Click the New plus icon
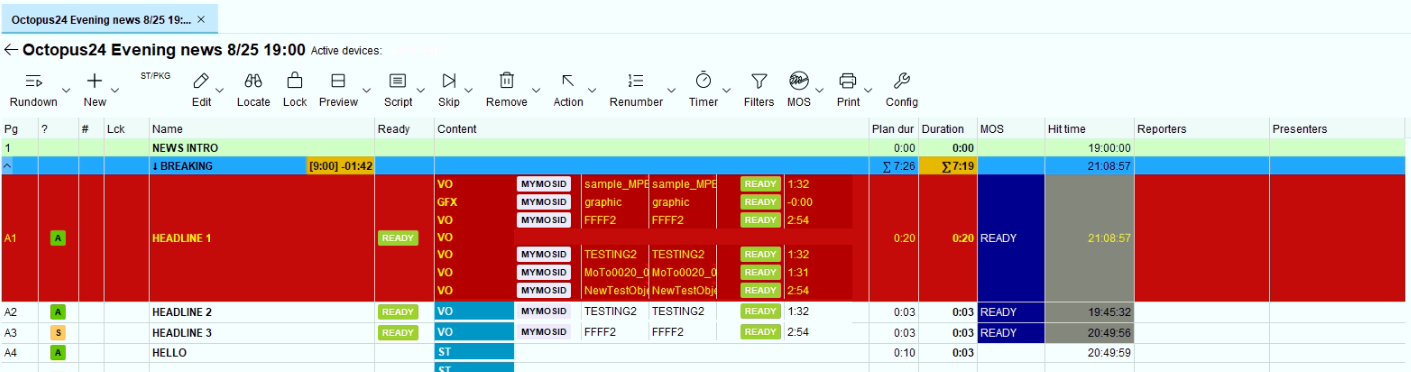The height and width of the screenshot is (372, 1411). click(x=95, y=81)
